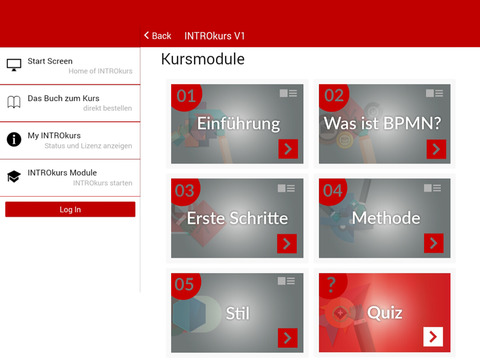The image size is (480, 360).
Task: Click the graduation cap icon for INTROkurs Module
Action: tap(14, 176)
